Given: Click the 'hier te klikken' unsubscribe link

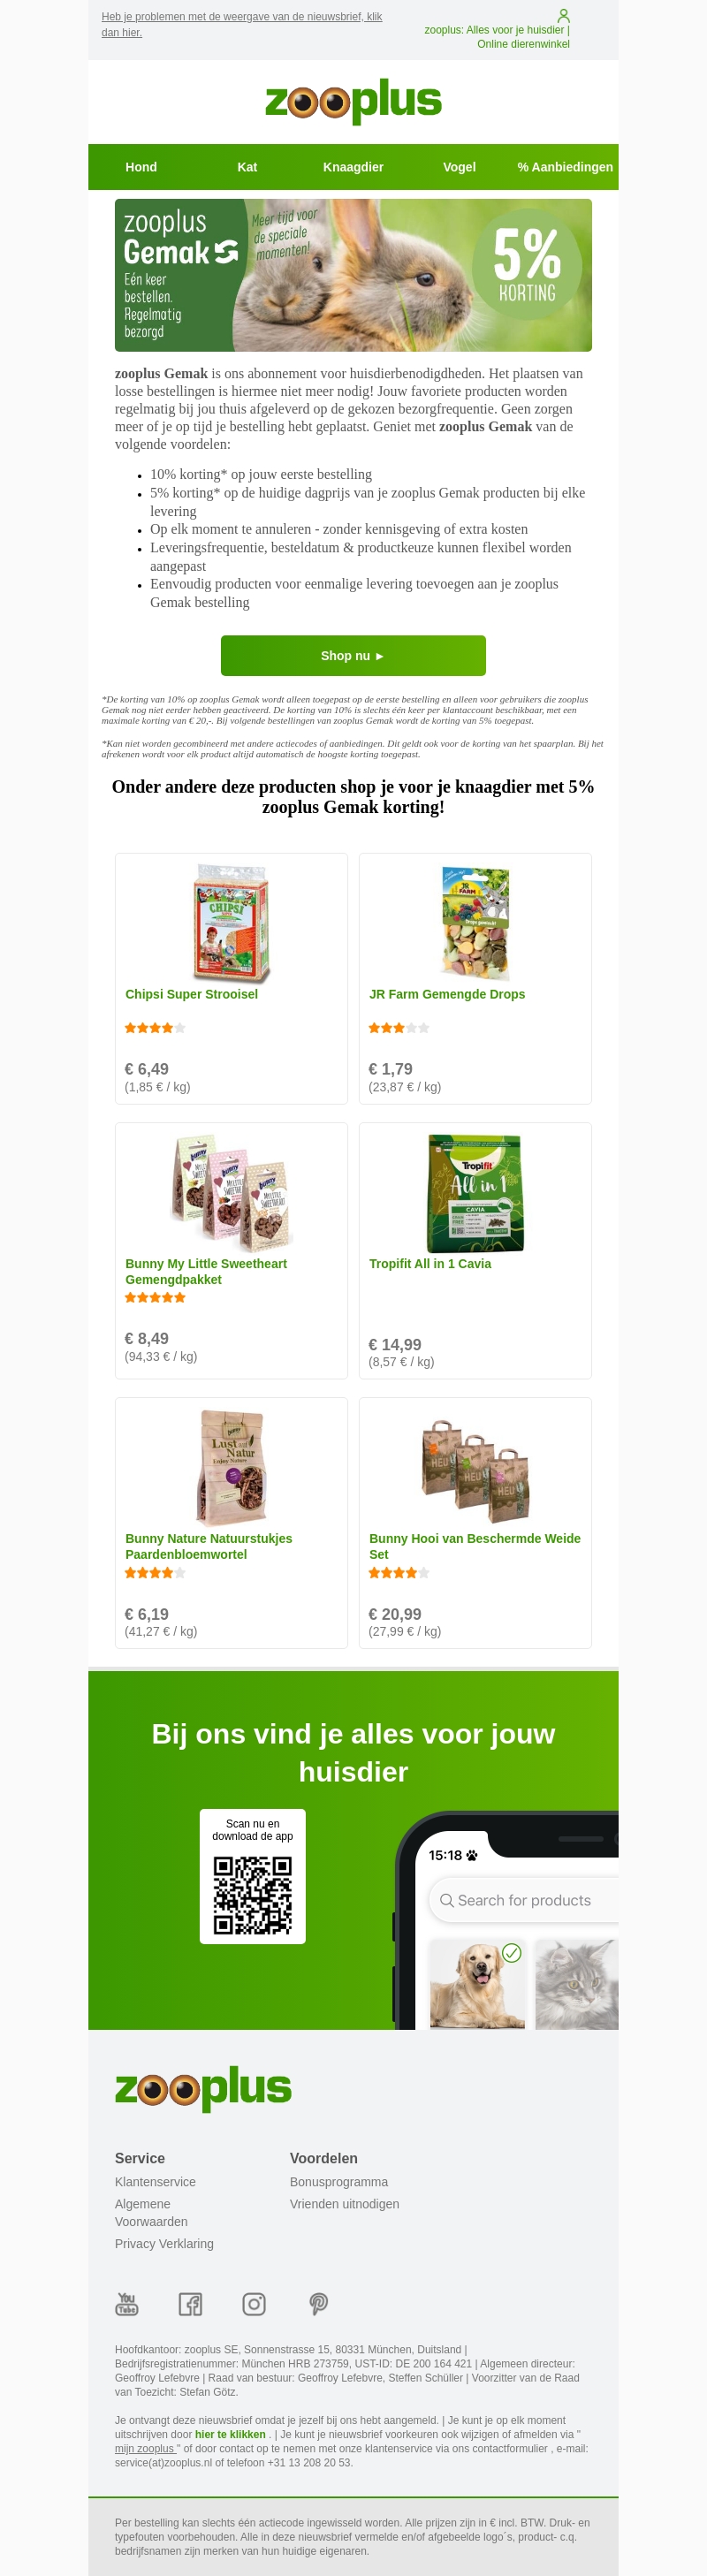Looking at the screenshot, I should coord(230,2434).
